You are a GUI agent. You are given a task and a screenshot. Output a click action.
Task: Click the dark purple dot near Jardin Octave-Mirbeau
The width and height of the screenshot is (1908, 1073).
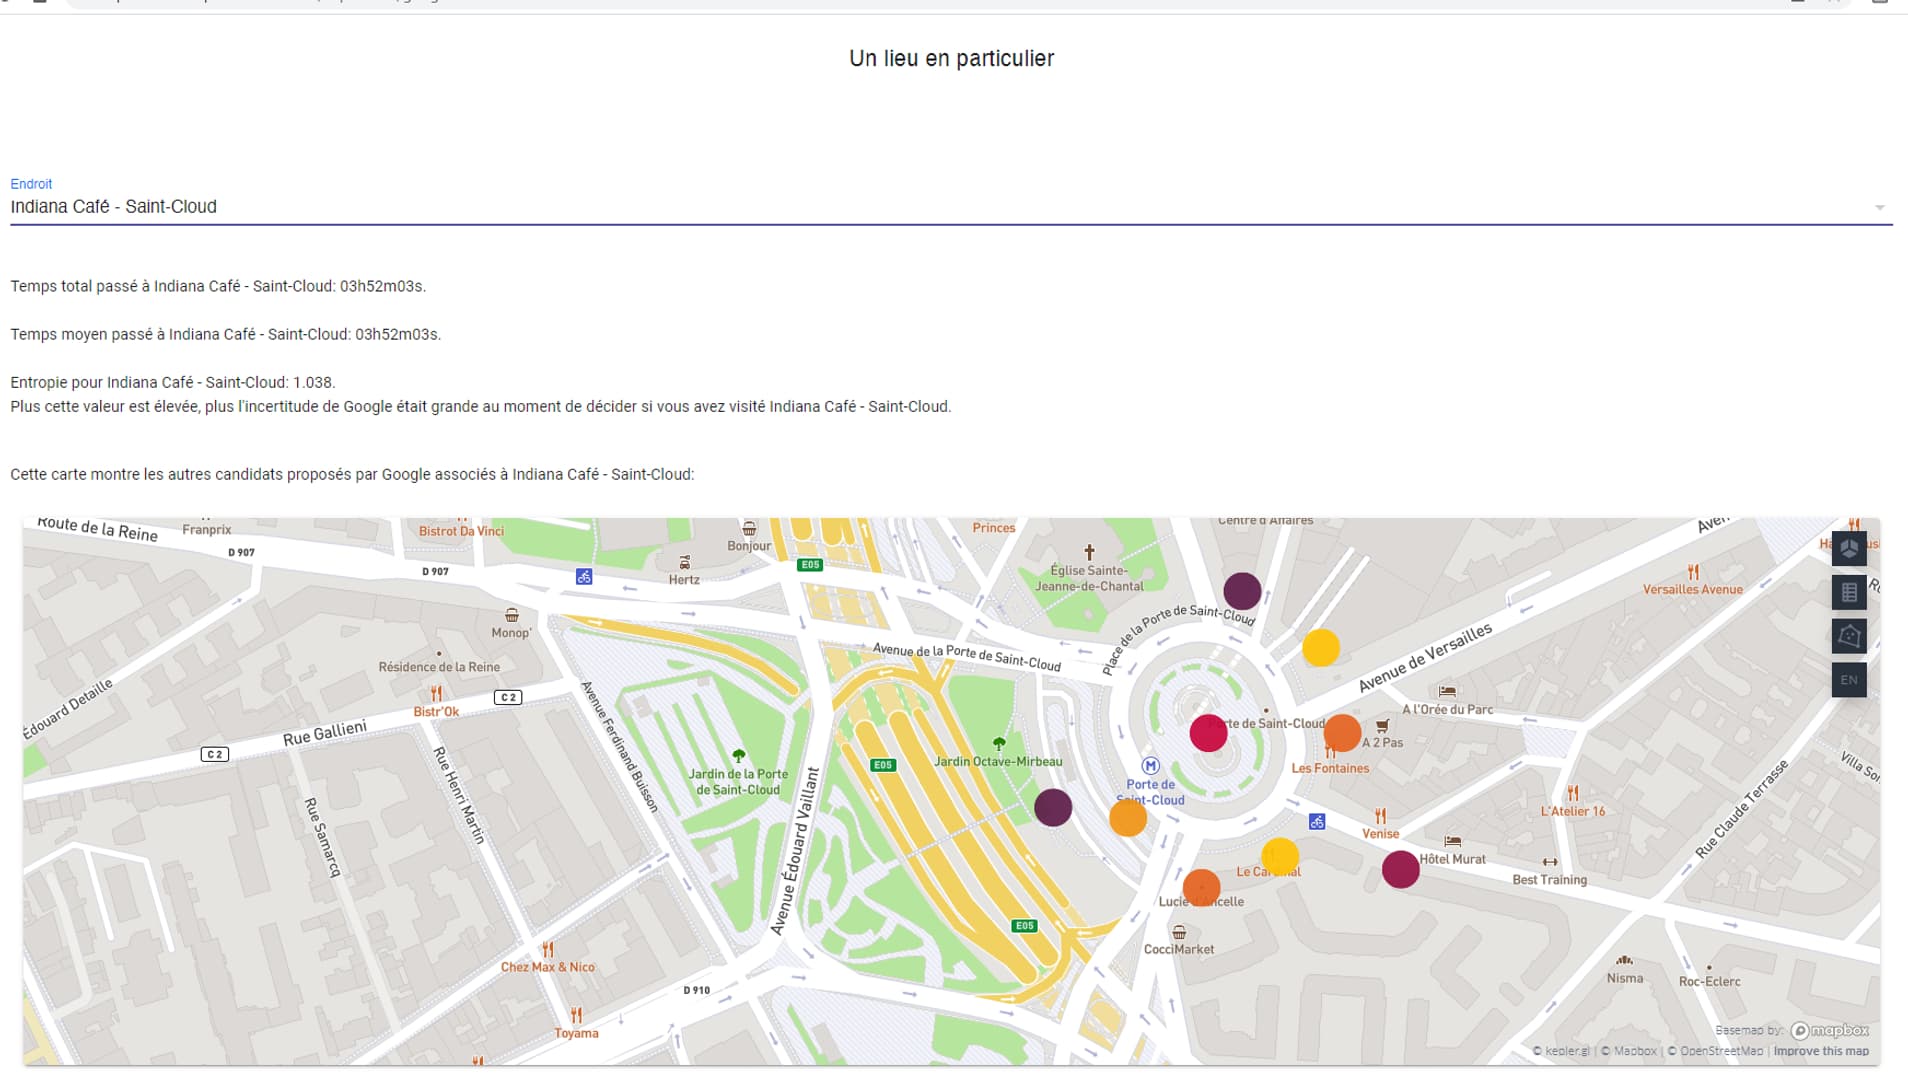[x=1052, y=807]
